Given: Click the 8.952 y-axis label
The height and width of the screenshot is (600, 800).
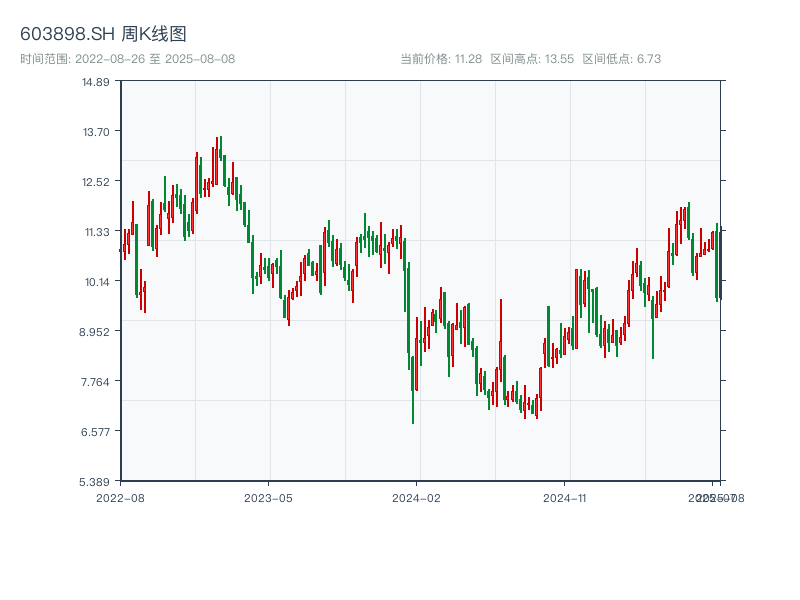Looking at the screenshot, I should [x=96, y=331].
